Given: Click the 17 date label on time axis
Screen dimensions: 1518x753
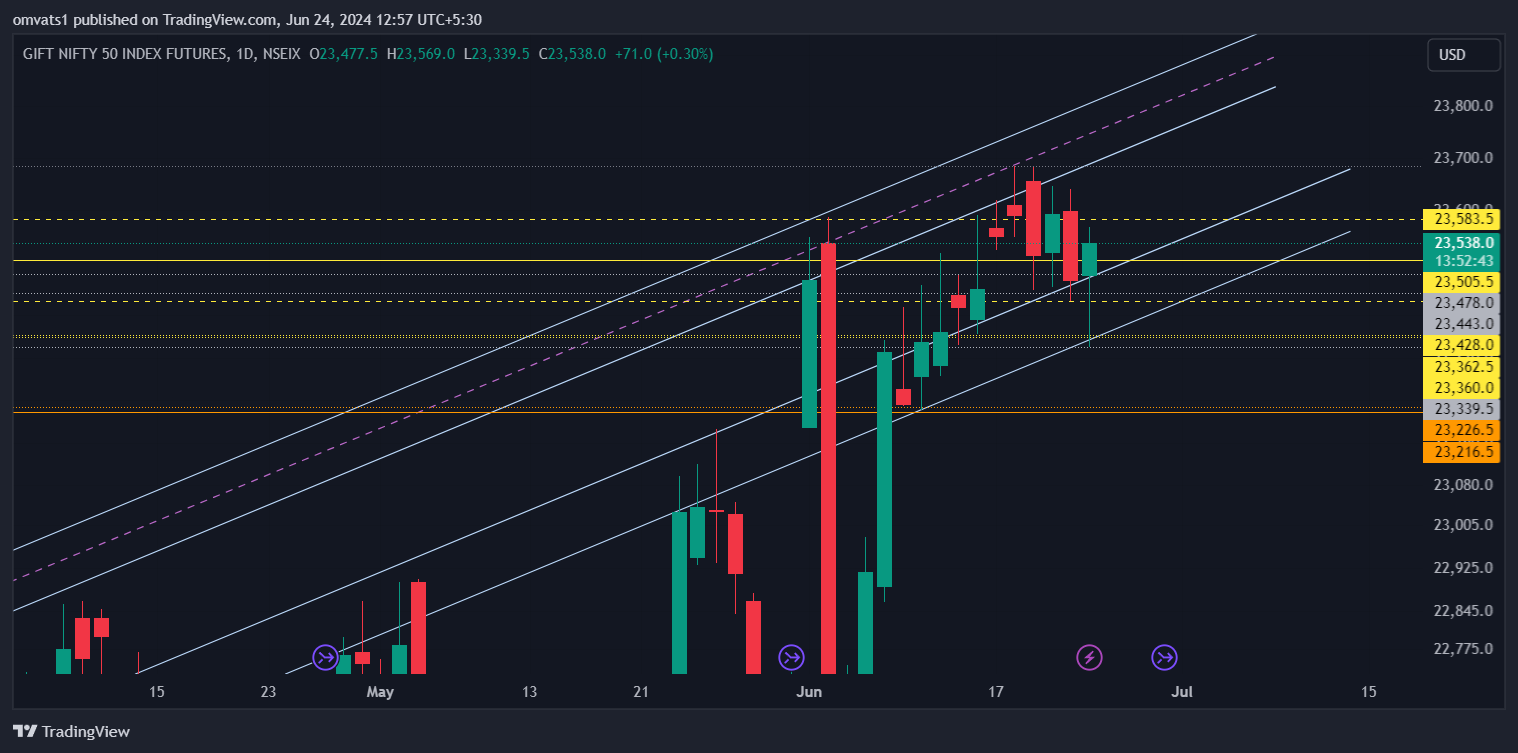Looking at the screenshot, I should click(x=996, y=692).
